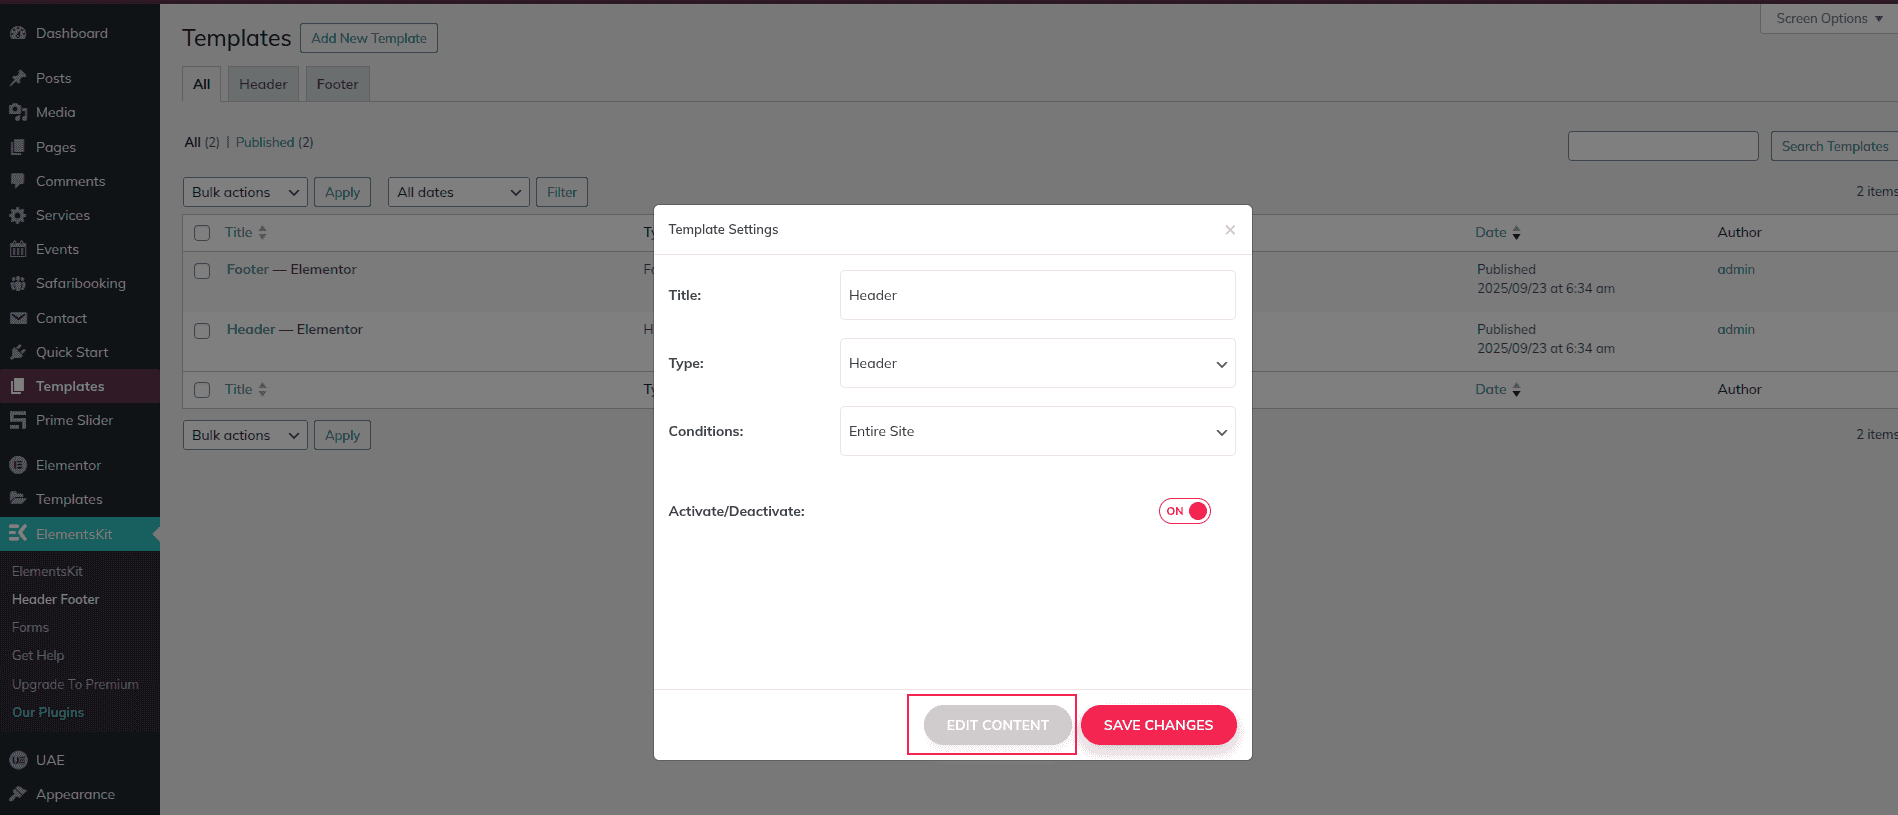Click the Media library icon
Viewport: 1898px width, 815px height.
18,112
